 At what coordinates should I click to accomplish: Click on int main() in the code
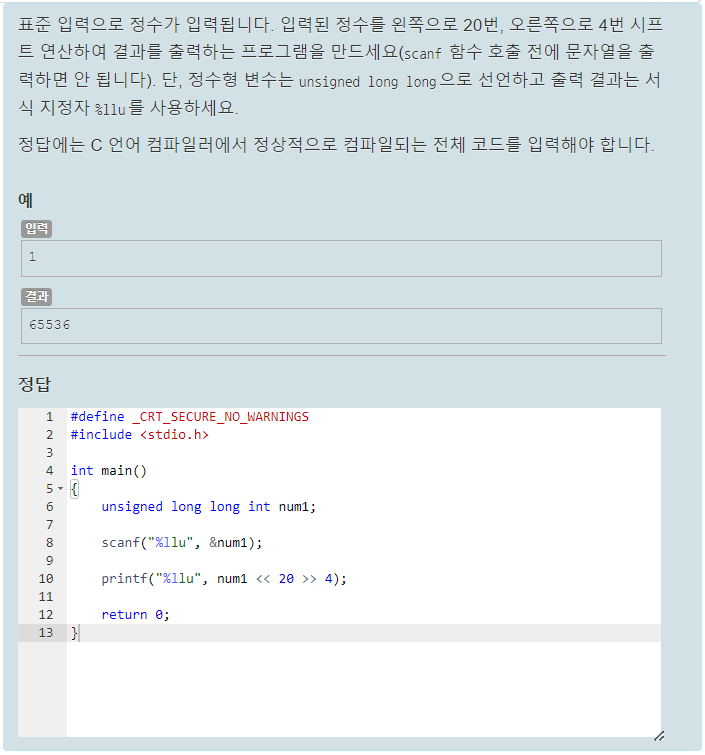point(108,471)
